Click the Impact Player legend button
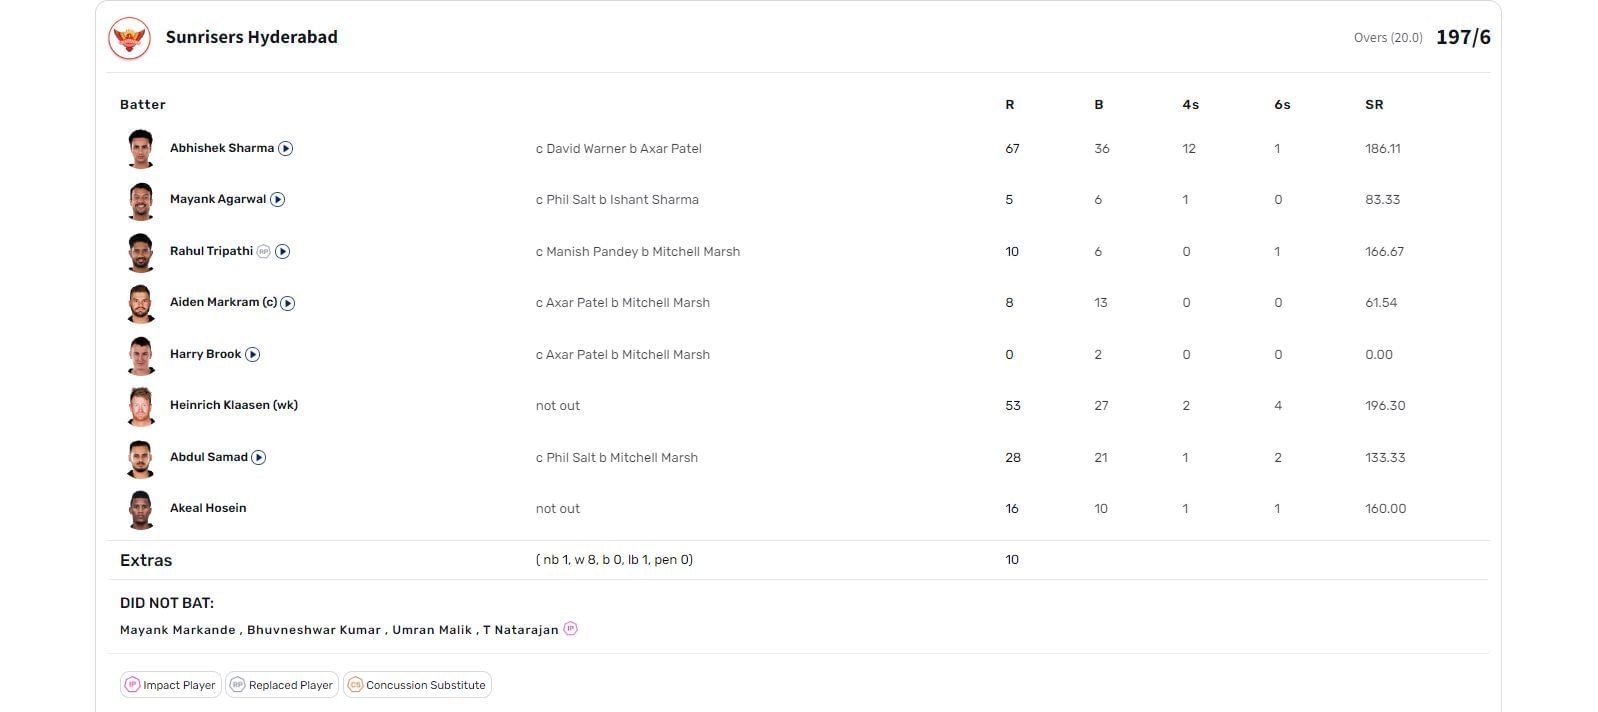Viewport: 1598px width, 712px height. pos(170,685)
